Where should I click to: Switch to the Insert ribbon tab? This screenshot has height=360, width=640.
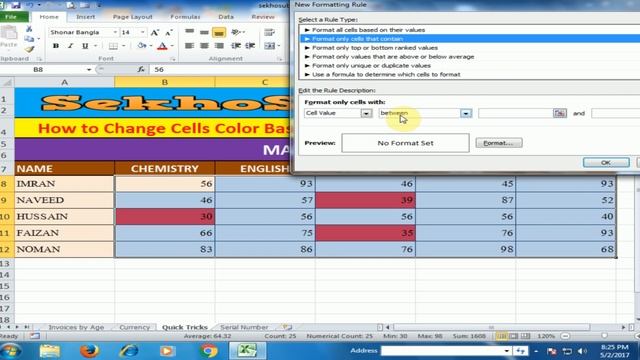coord(85,17)
